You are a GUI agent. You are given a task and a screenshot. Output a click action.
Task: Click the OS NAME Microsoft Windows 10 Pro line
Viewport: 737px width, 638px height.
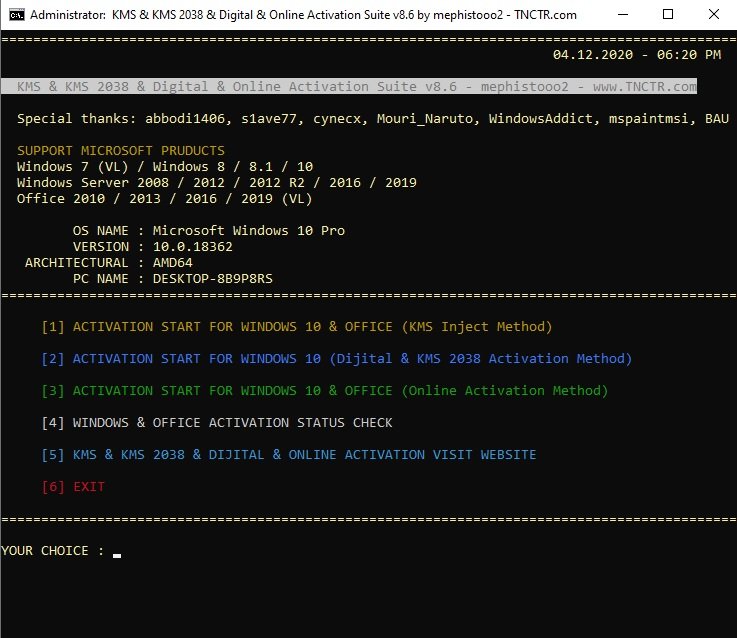click(x=208, y=231)
